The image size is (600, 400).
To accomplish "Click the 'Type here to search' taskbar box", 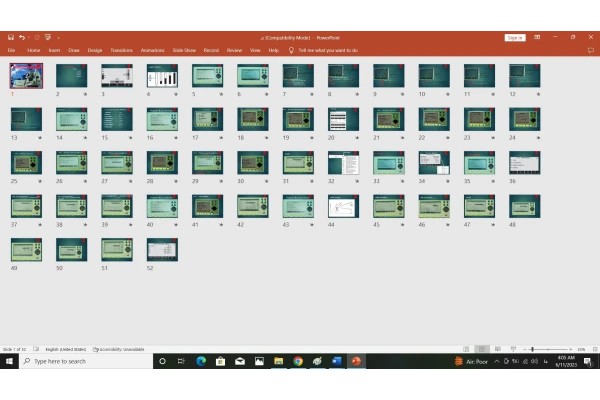I will tap(86, 361).
